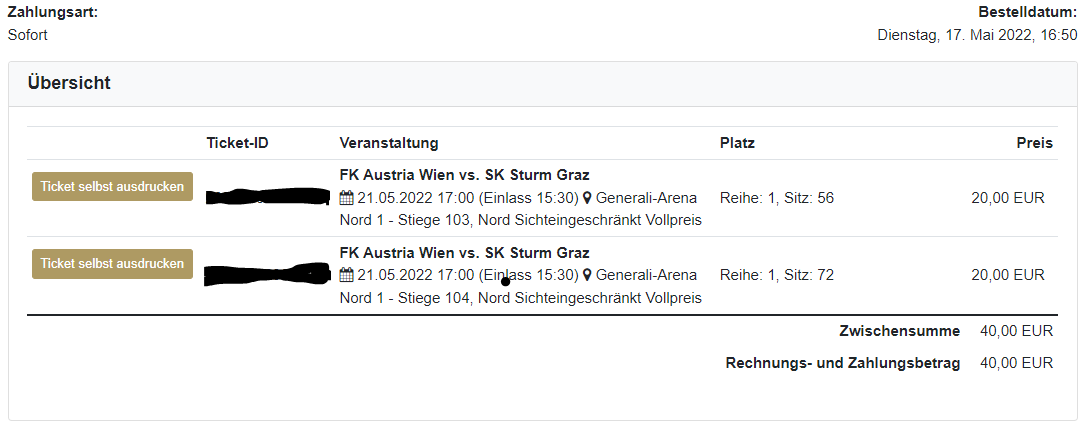1086x427 pixels.
Task: Select first FK Austria Wien vs. SK Sturm Graz title
Action: [465, 175]
